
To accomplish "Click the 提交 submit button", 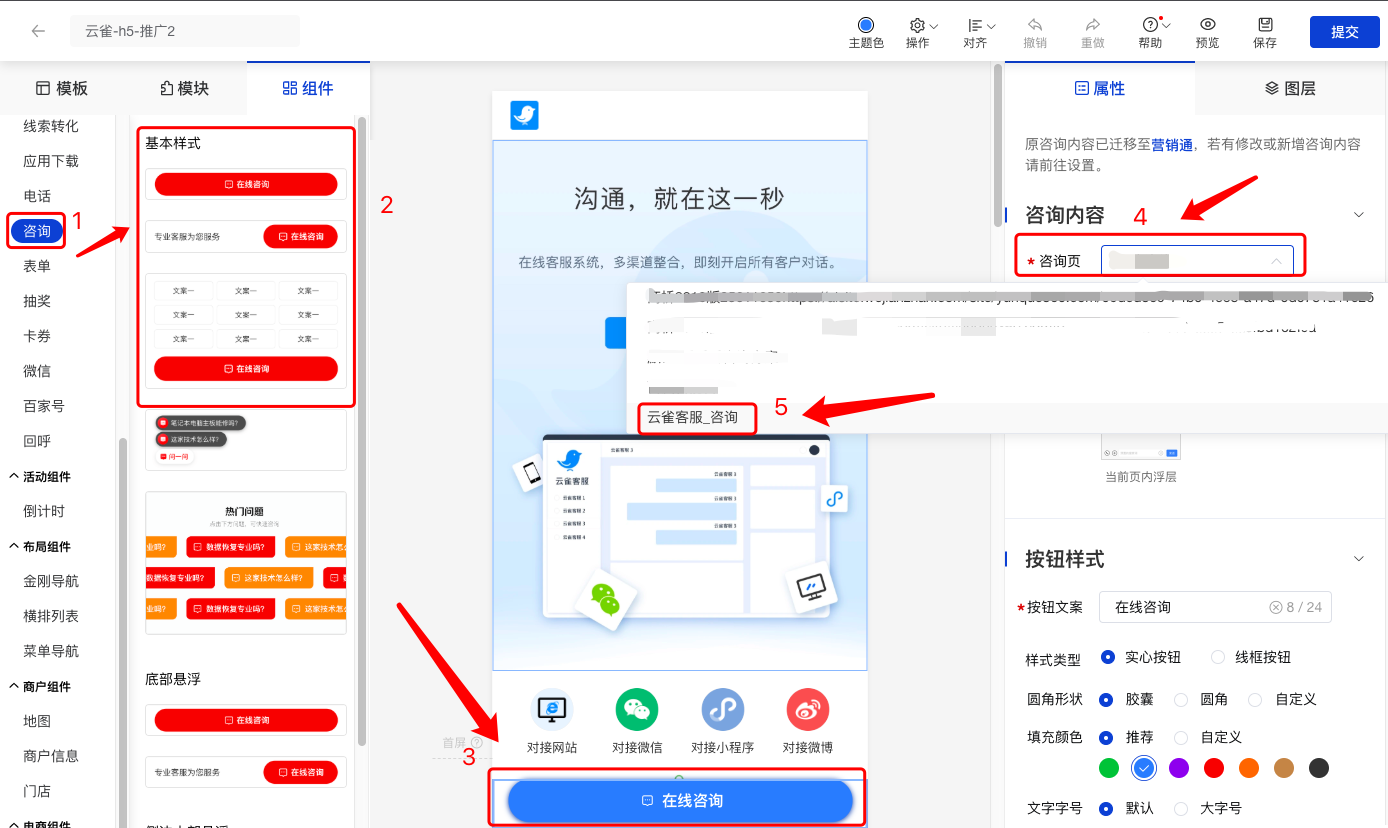I will pyautogui.click(x=1344, y=31).
